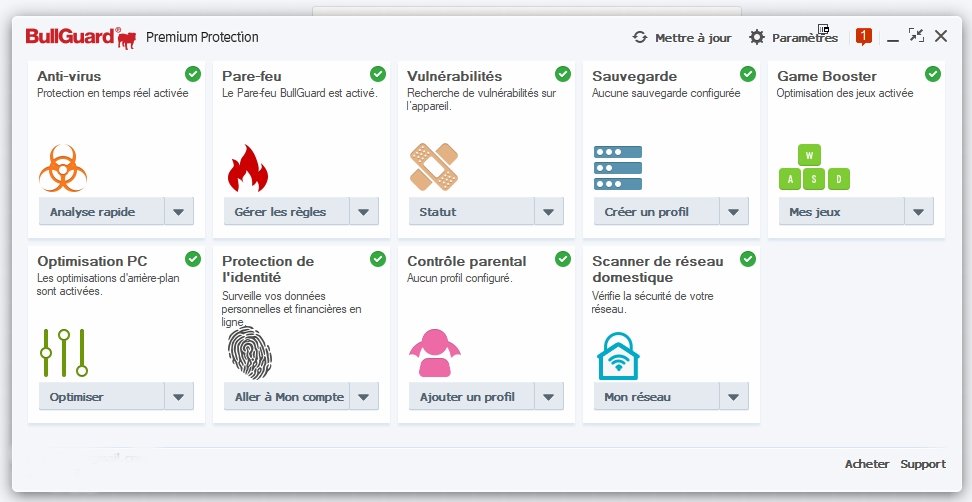Screen dimensions: 972x502
Task: Click the Sauvegarde card title
Action: 634,76
